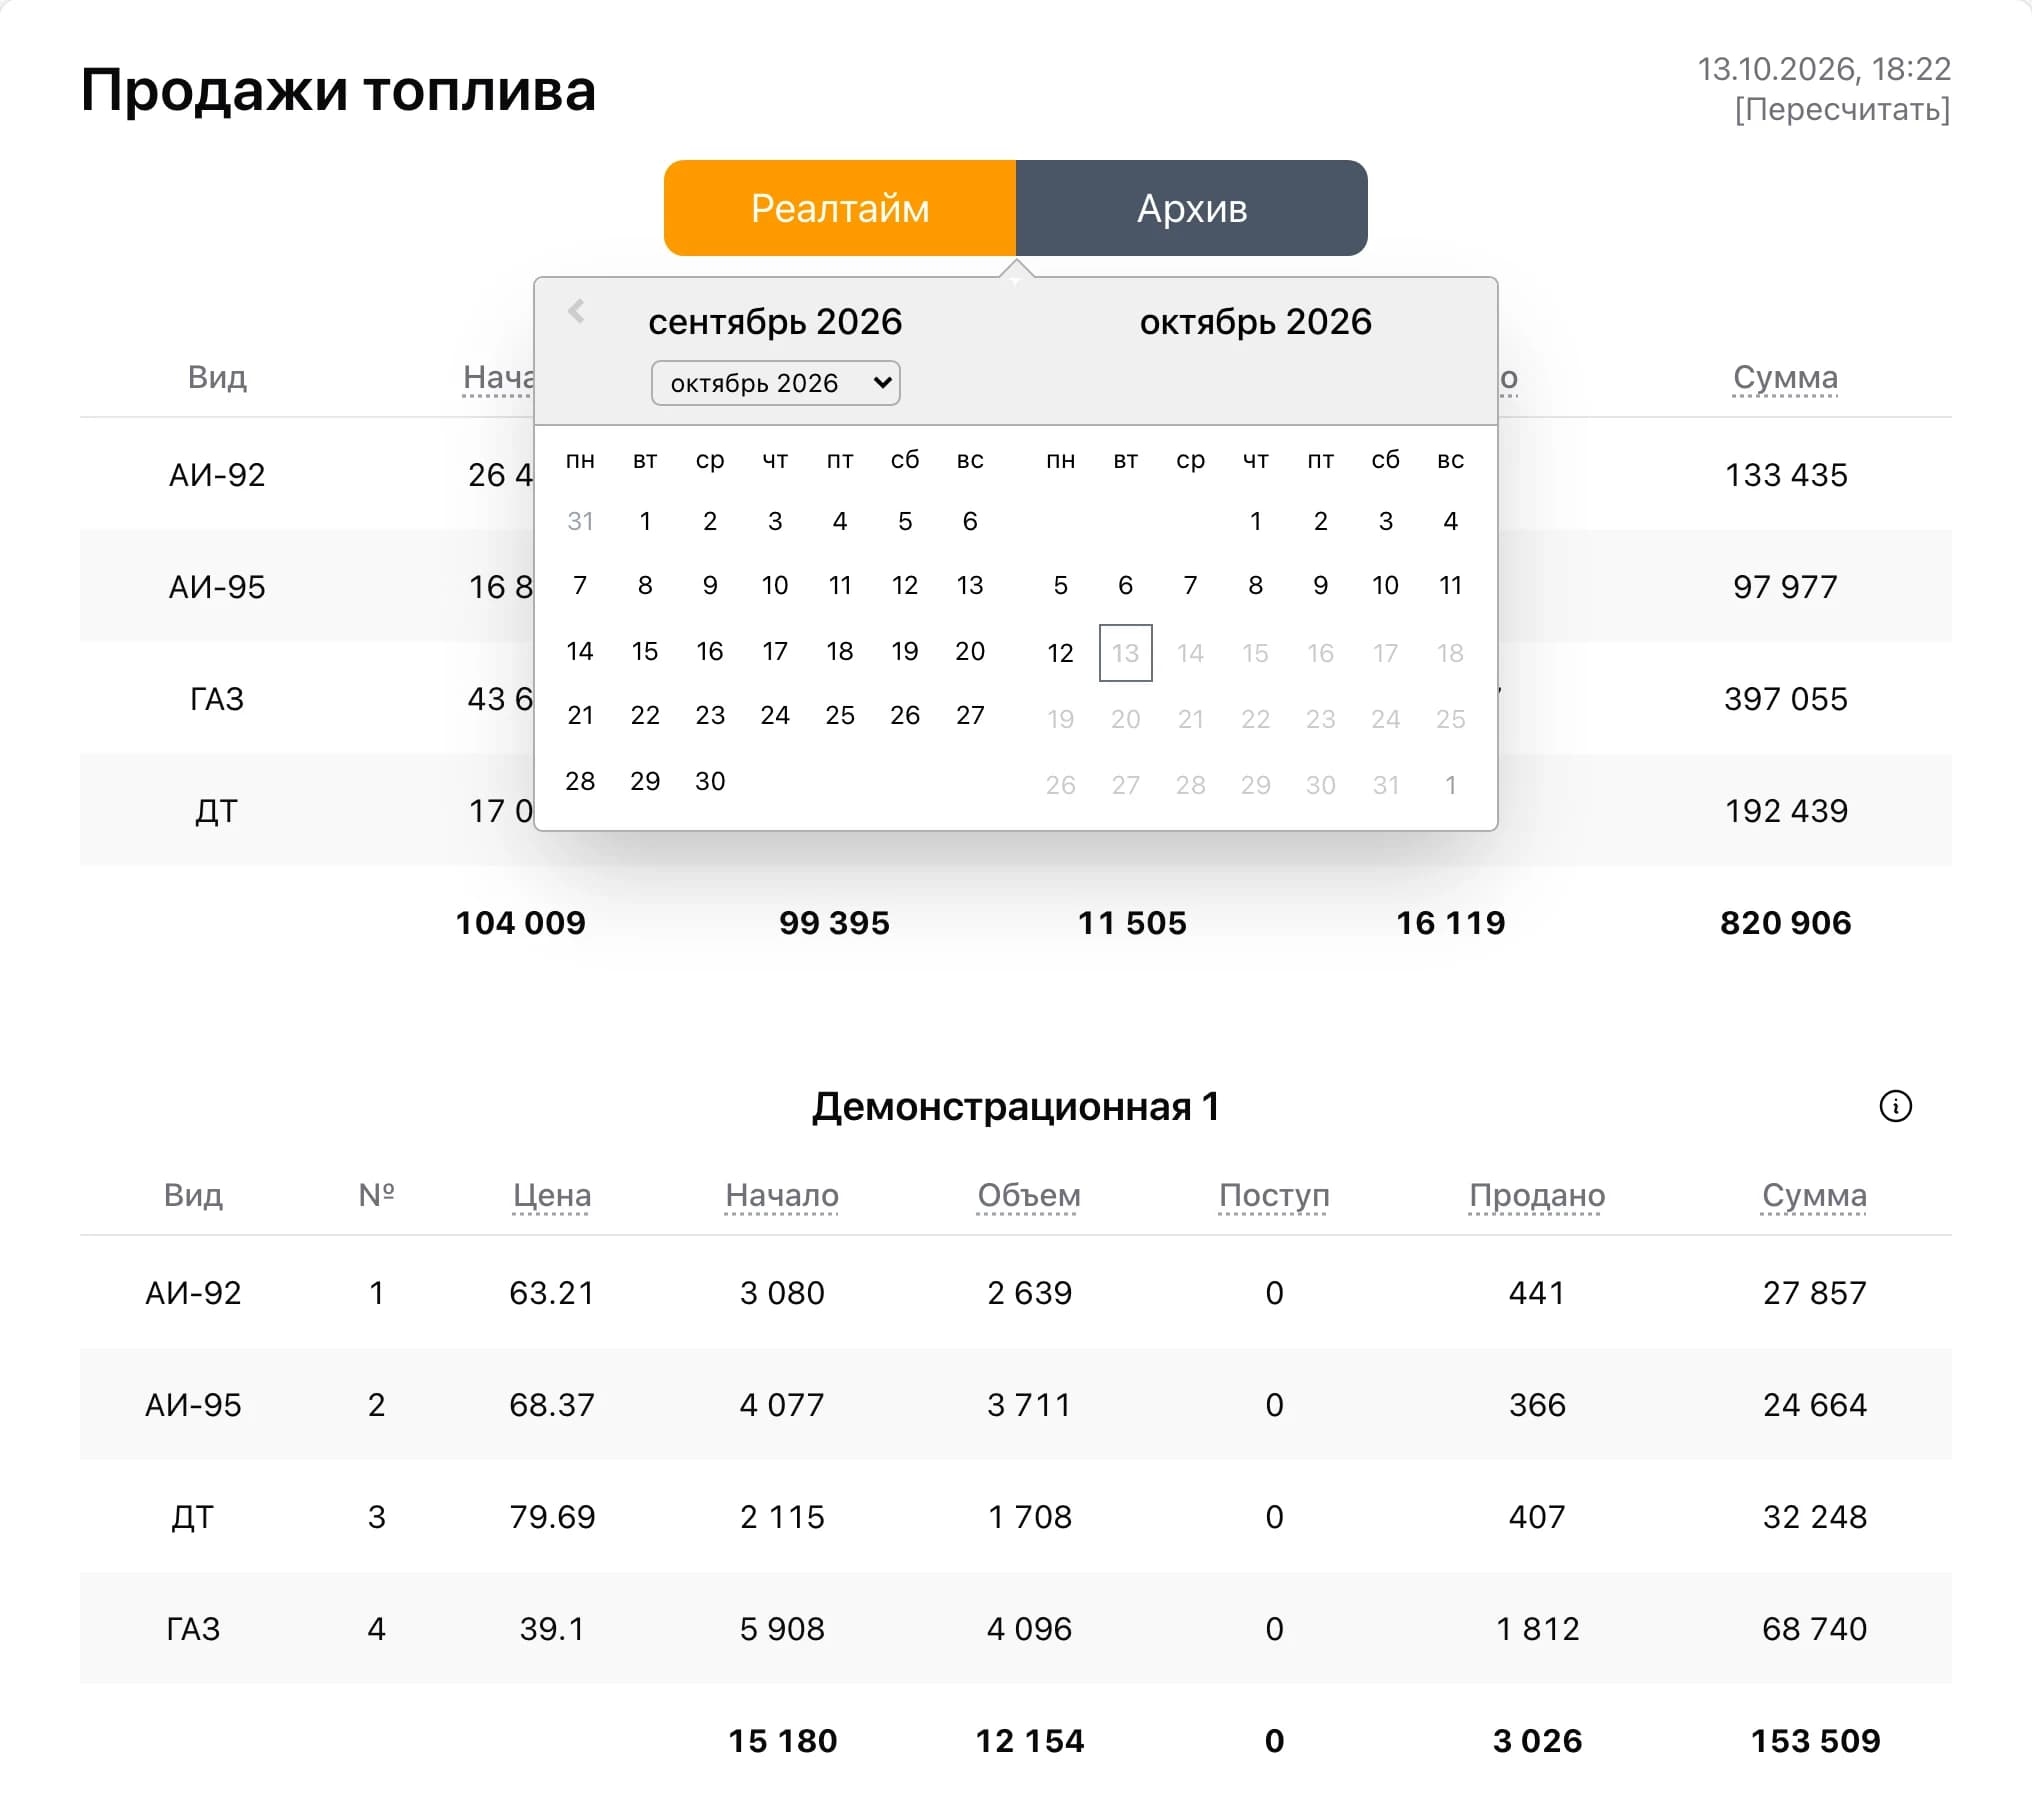This screenshot has width=2032, height=1800.
Task: Choose October 1 (Thursday) in the calendar
Action: tap(1255, 521)
